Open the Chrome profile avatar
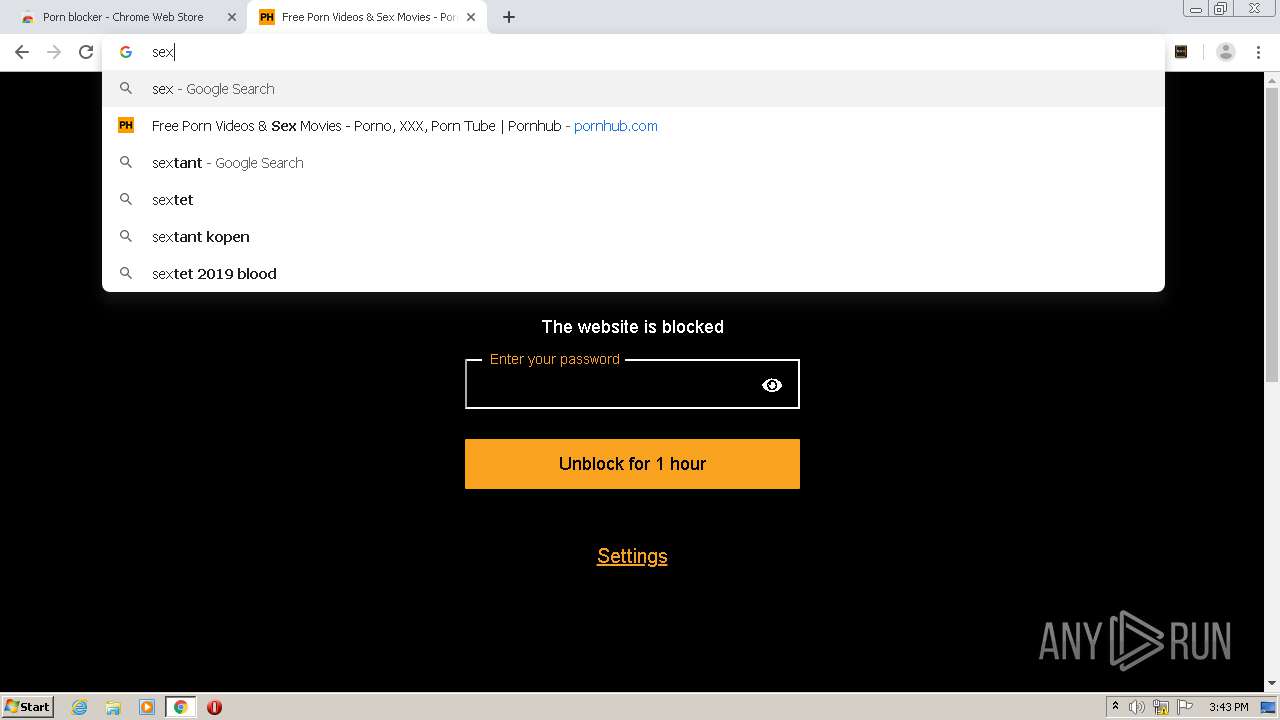The height and width of the screenshot is (720, 1280). [1226, 52]
